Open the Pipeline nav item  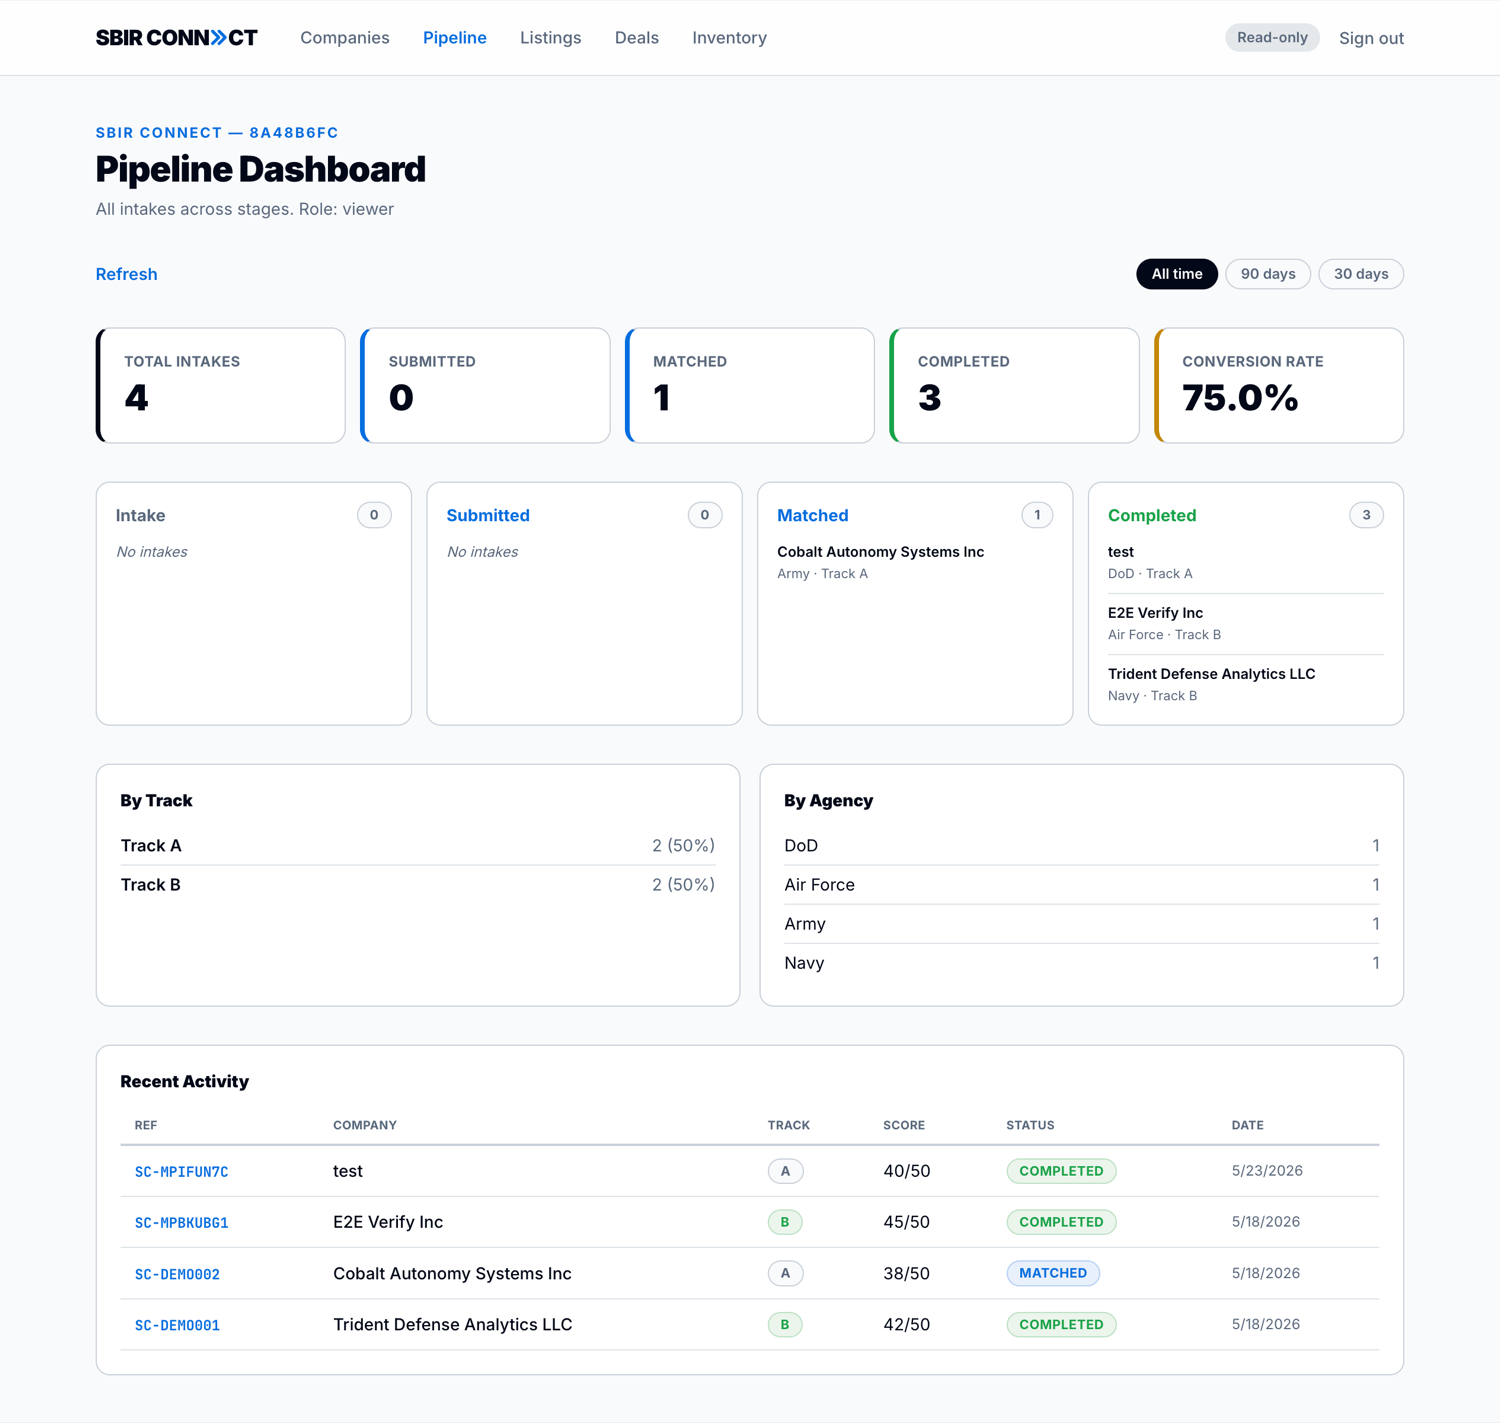tap(455, 38)
